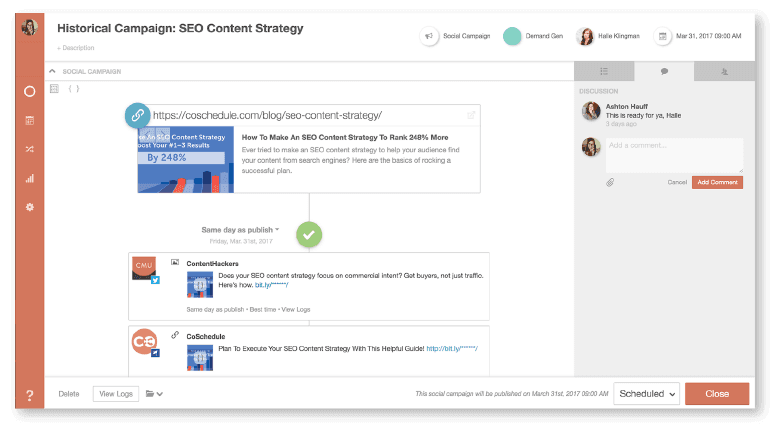The height and width of the screenshot is (432, 770).
Task: Open the folder dropdown in the footer
Action: point(154,394)
